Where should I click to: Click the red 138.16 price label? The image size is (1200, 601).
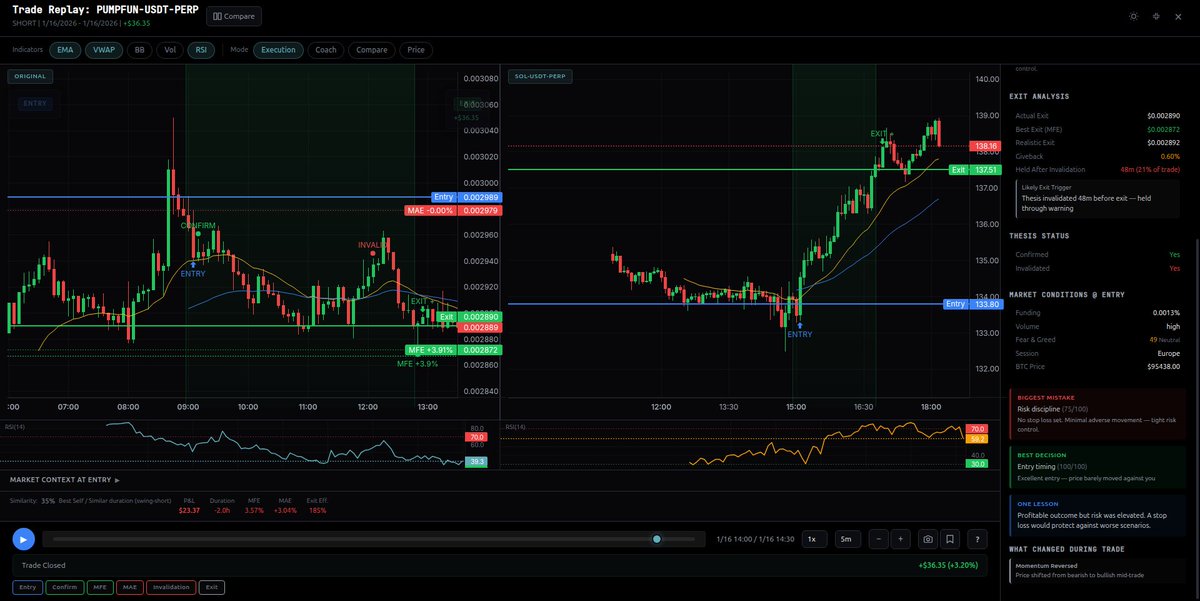(987, 146)
